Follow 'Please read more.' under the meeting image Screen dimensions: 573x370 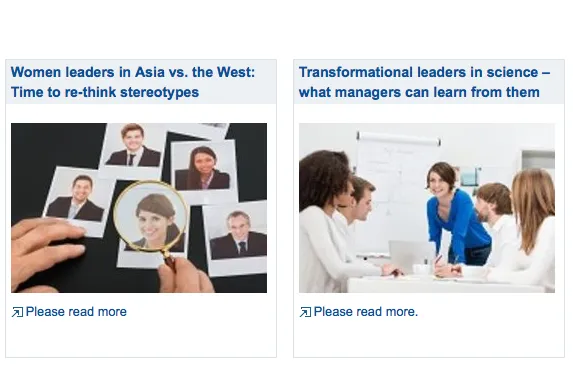click(x=365, y=312)
